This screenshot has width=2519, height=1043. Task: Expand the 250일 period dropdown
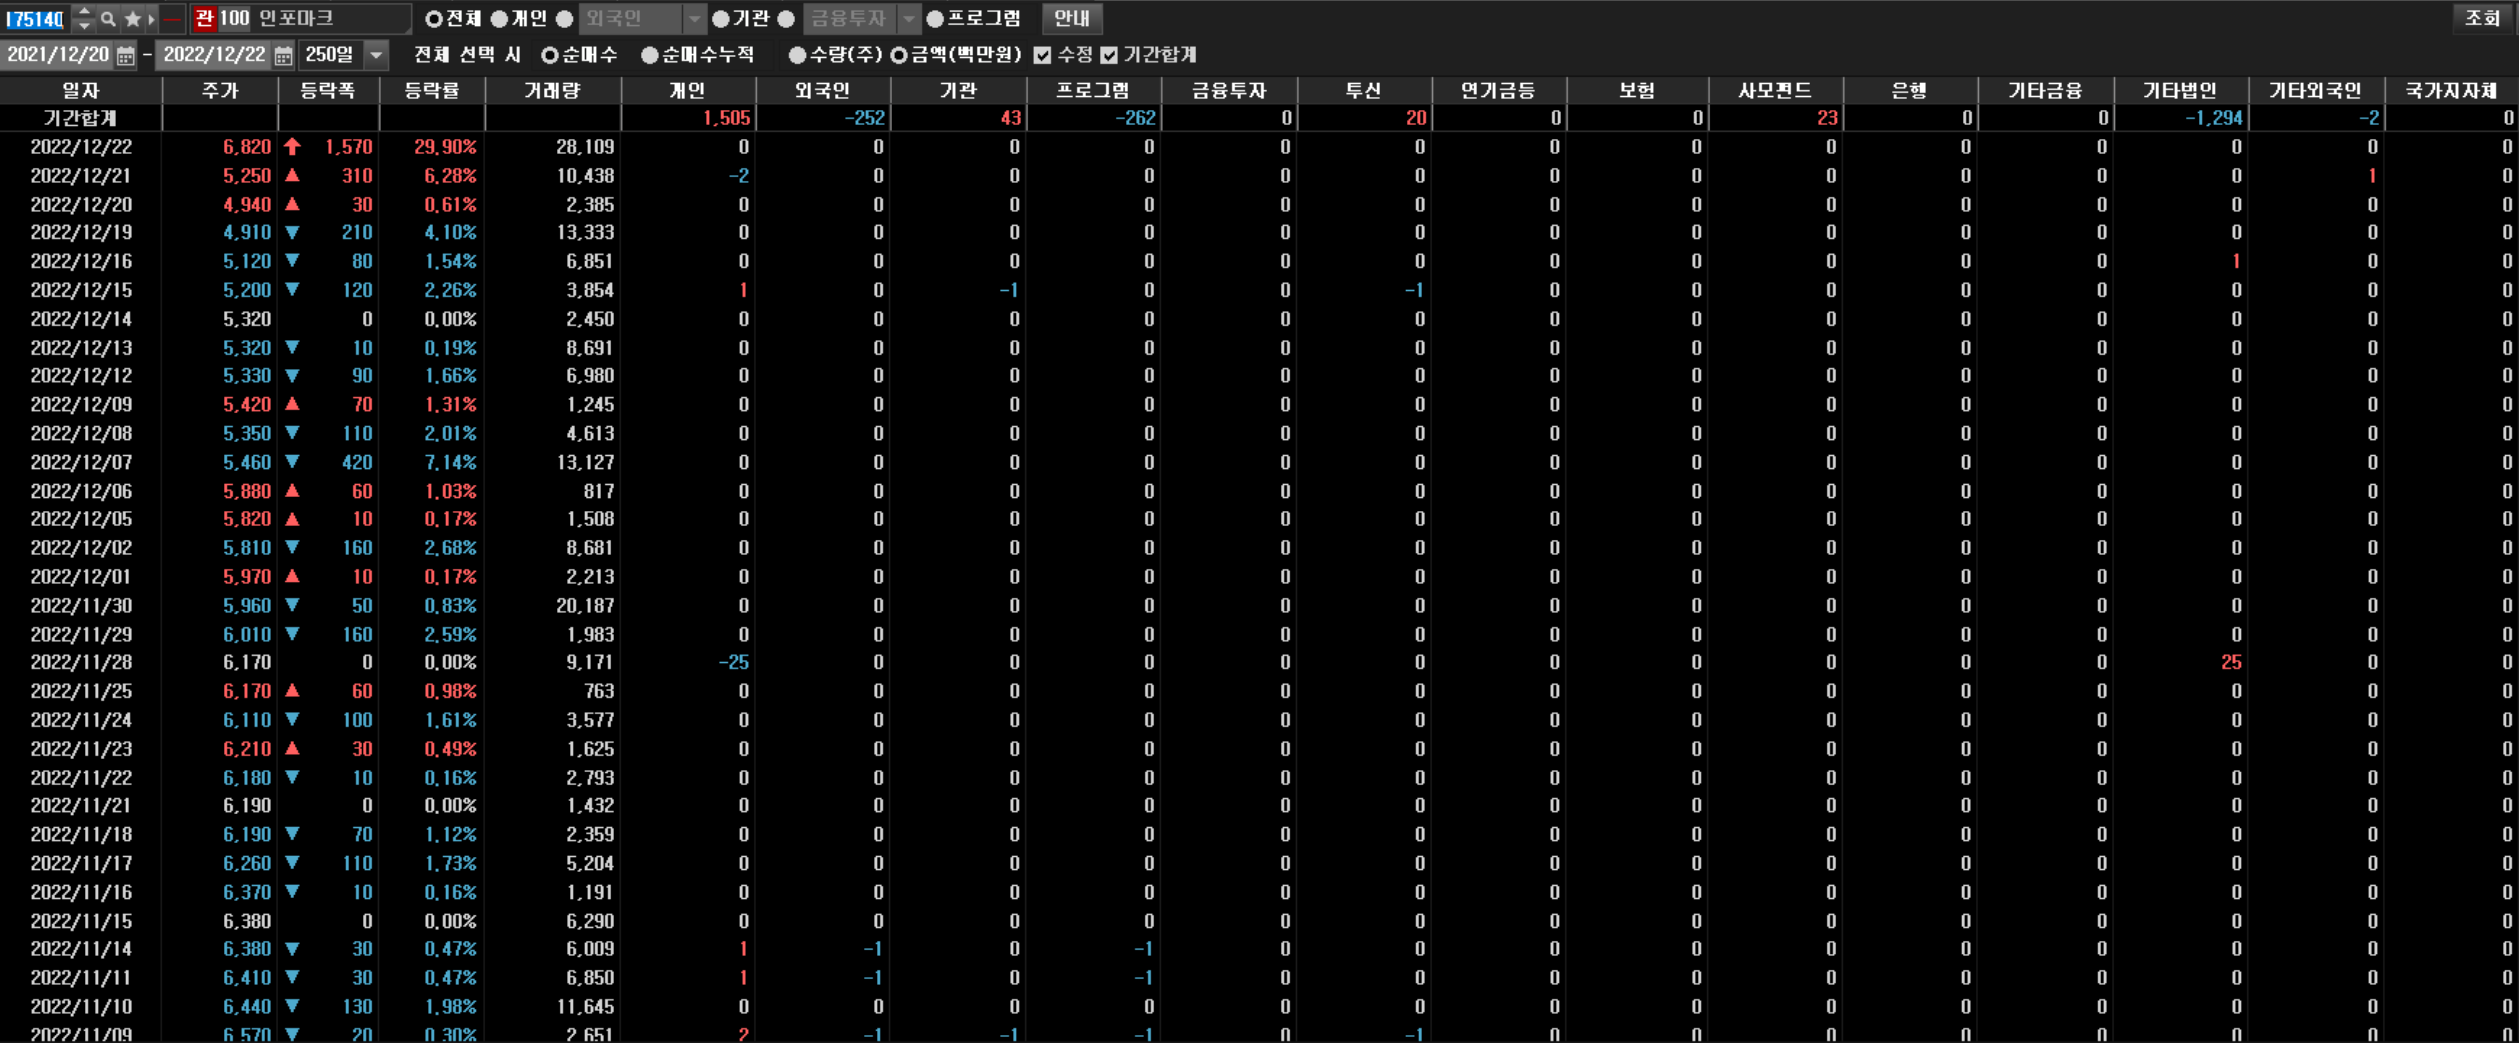[376, 55]
